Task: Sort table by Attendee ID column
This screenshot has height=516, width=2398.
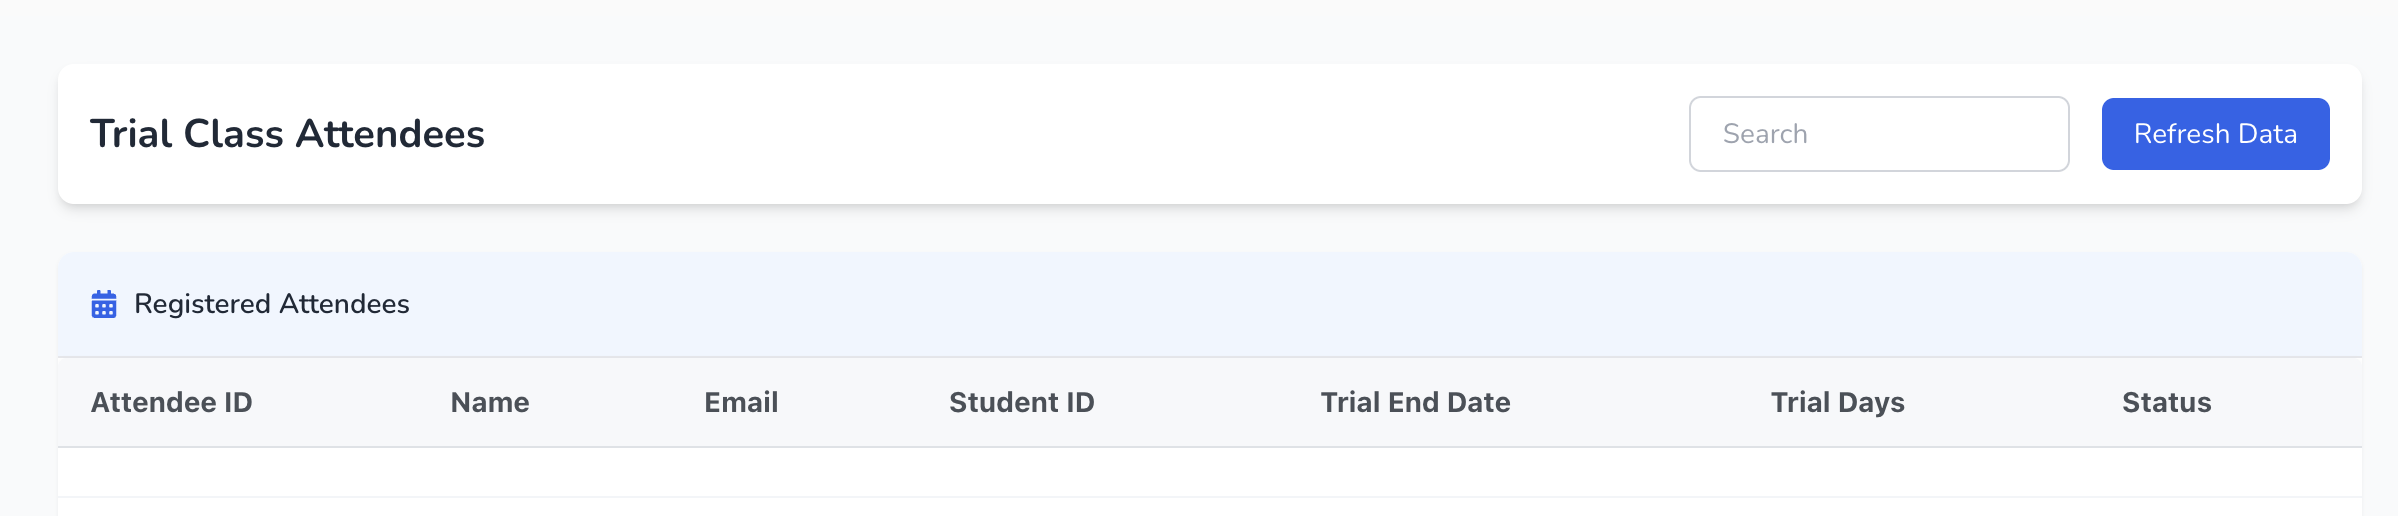Action: [171, 402]
